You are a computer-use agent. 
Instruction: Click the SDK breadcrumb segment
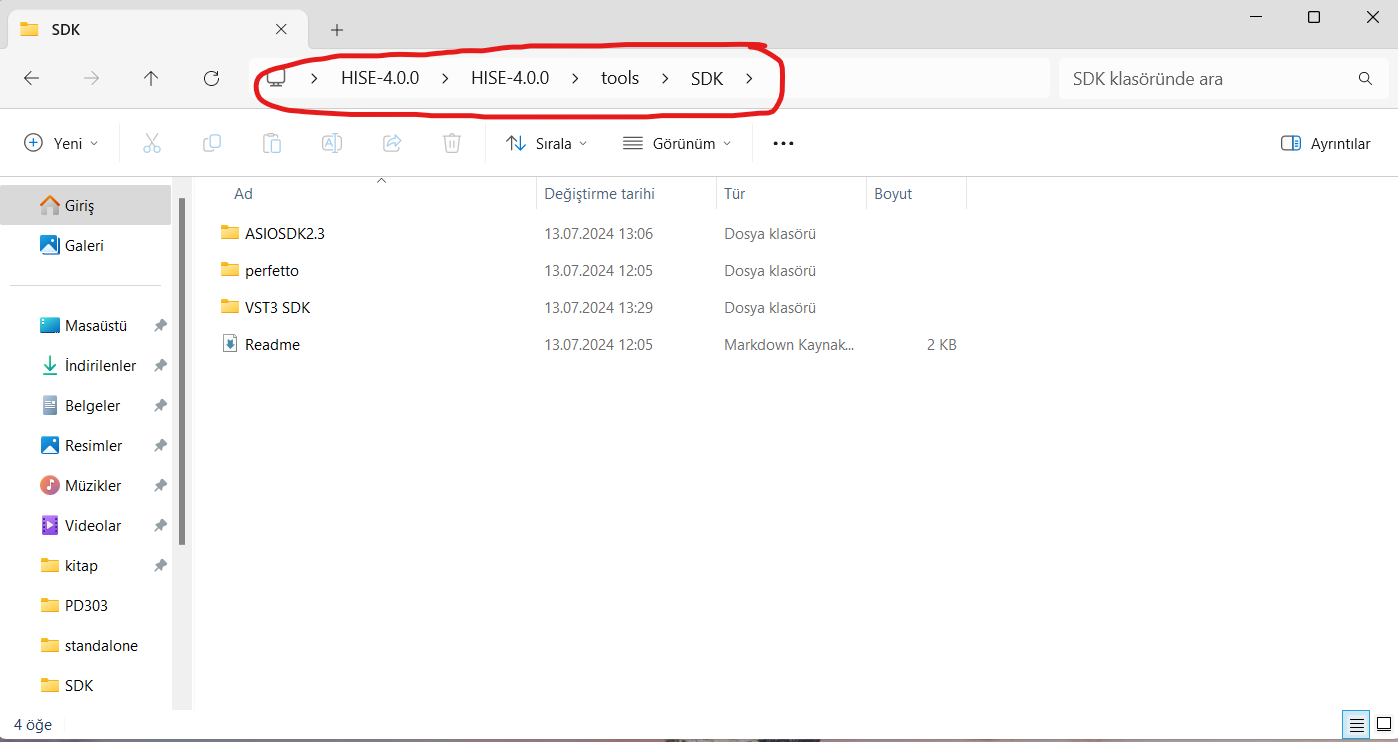tap(707, 78)
